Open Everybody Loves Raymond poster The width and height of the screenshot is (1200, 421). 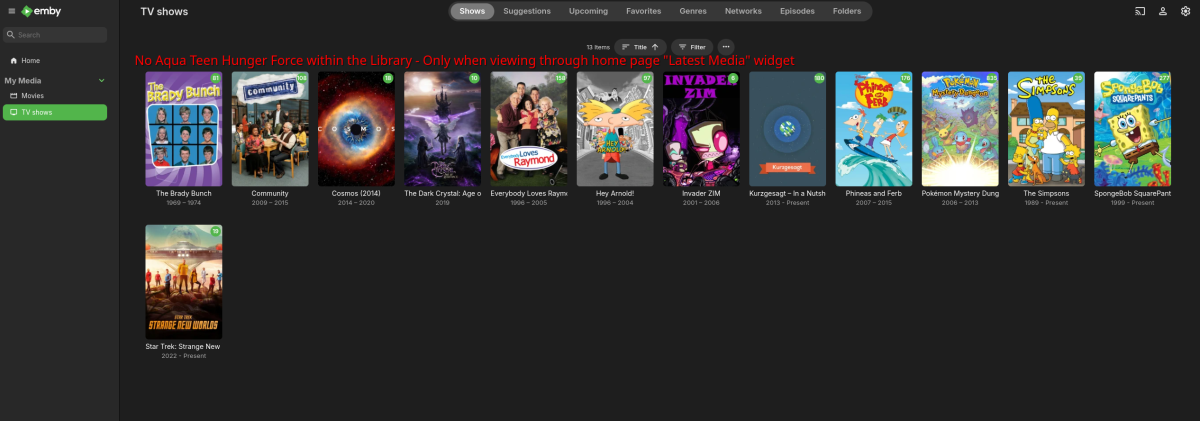[529, 129]
